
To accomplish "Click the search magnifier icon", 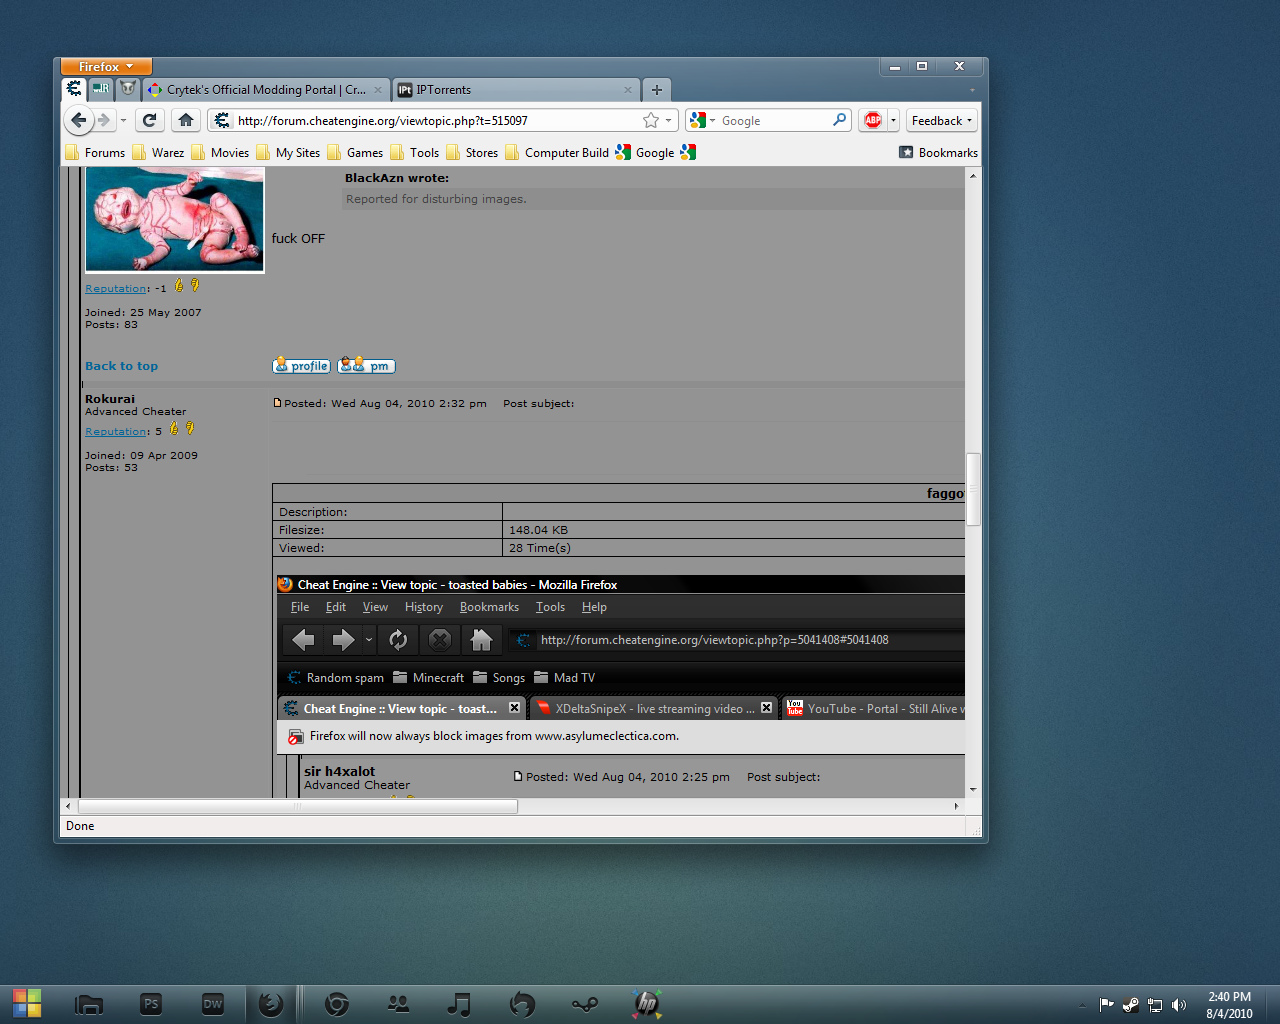I will point(839,120).
